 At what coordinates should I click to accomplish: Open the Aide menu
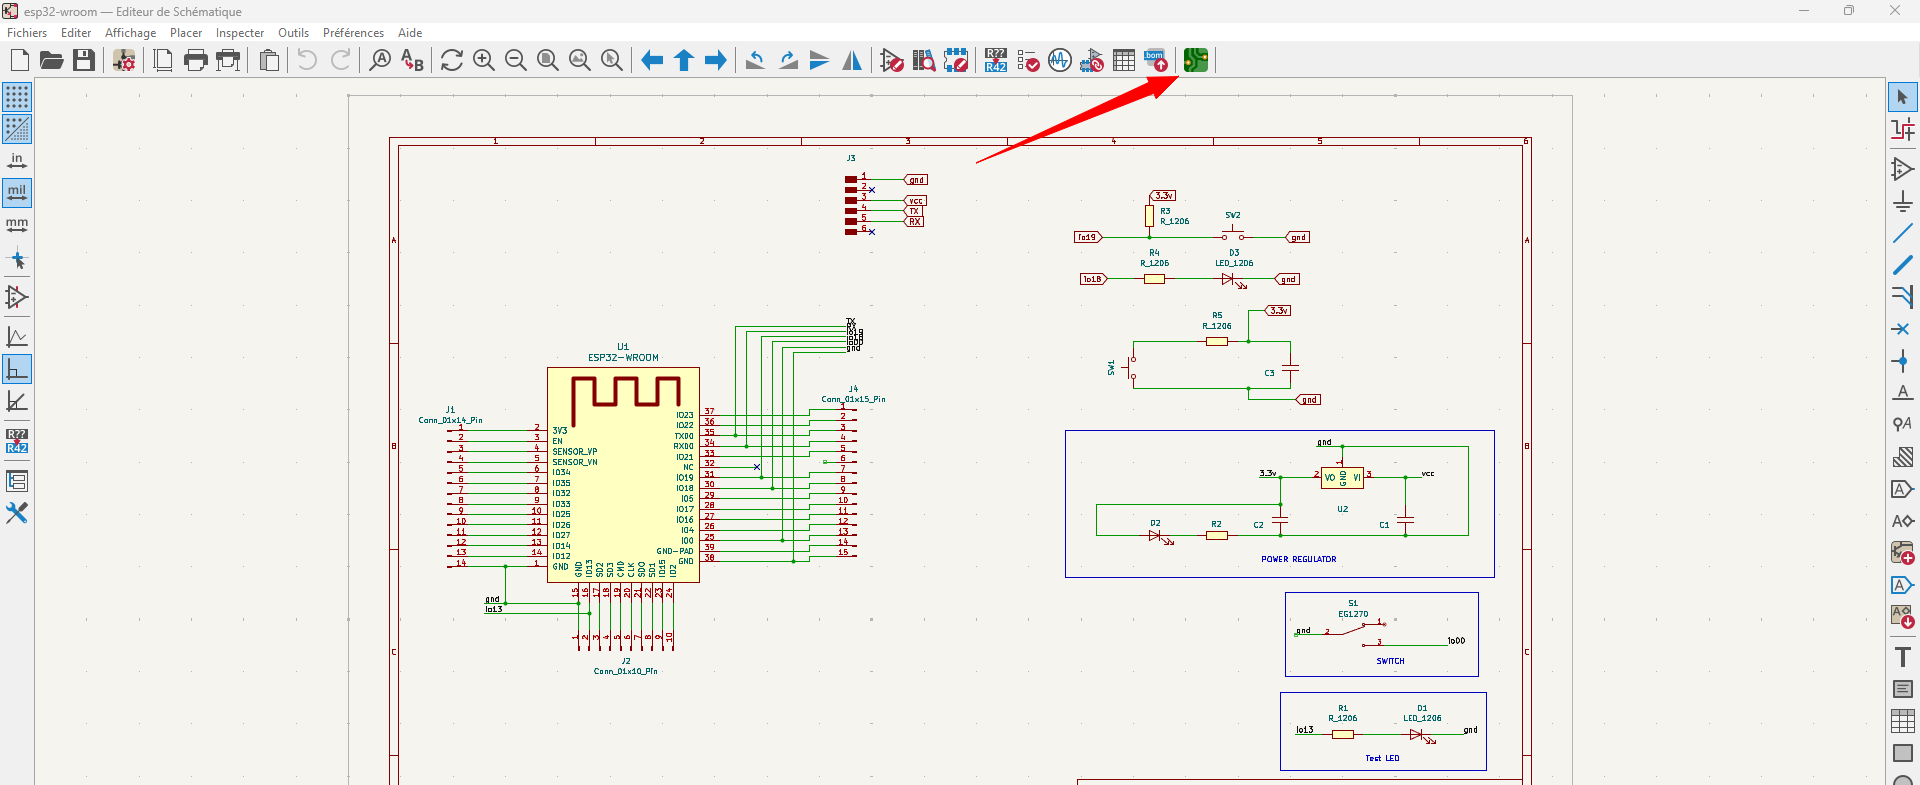tap(410, 33)
